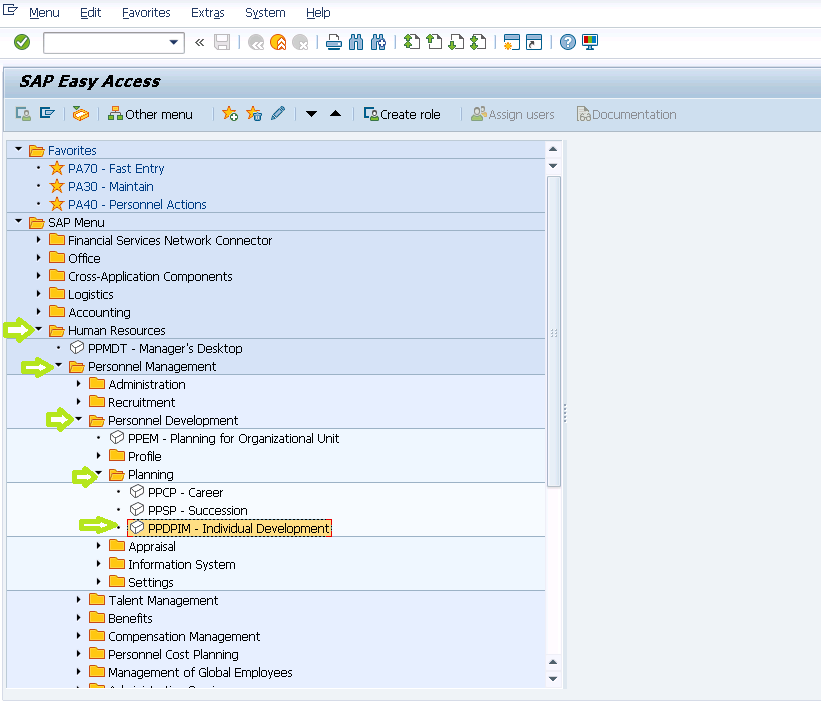
Task: Click the Last Page icon
Action: pyautogui.click(x=478, y=42)
